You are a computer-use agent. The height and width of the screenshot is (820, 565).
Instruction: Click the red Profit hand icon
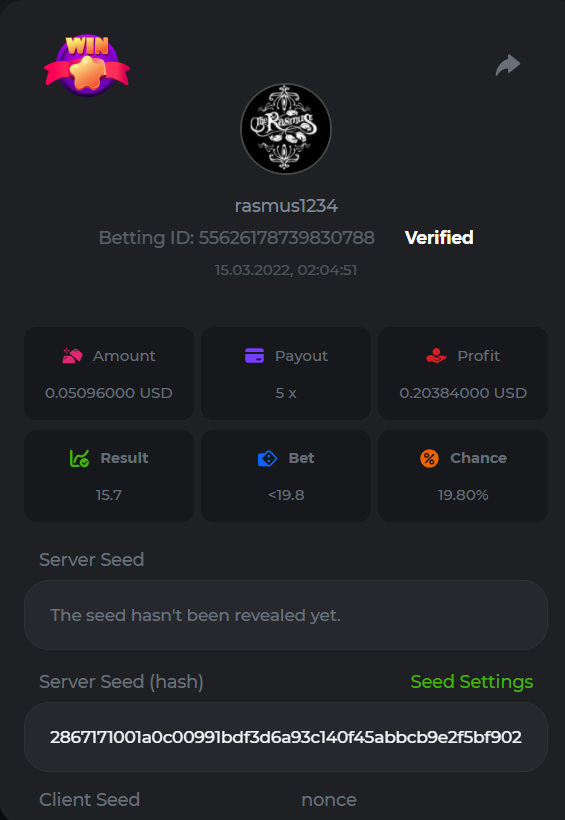[436, 356]
